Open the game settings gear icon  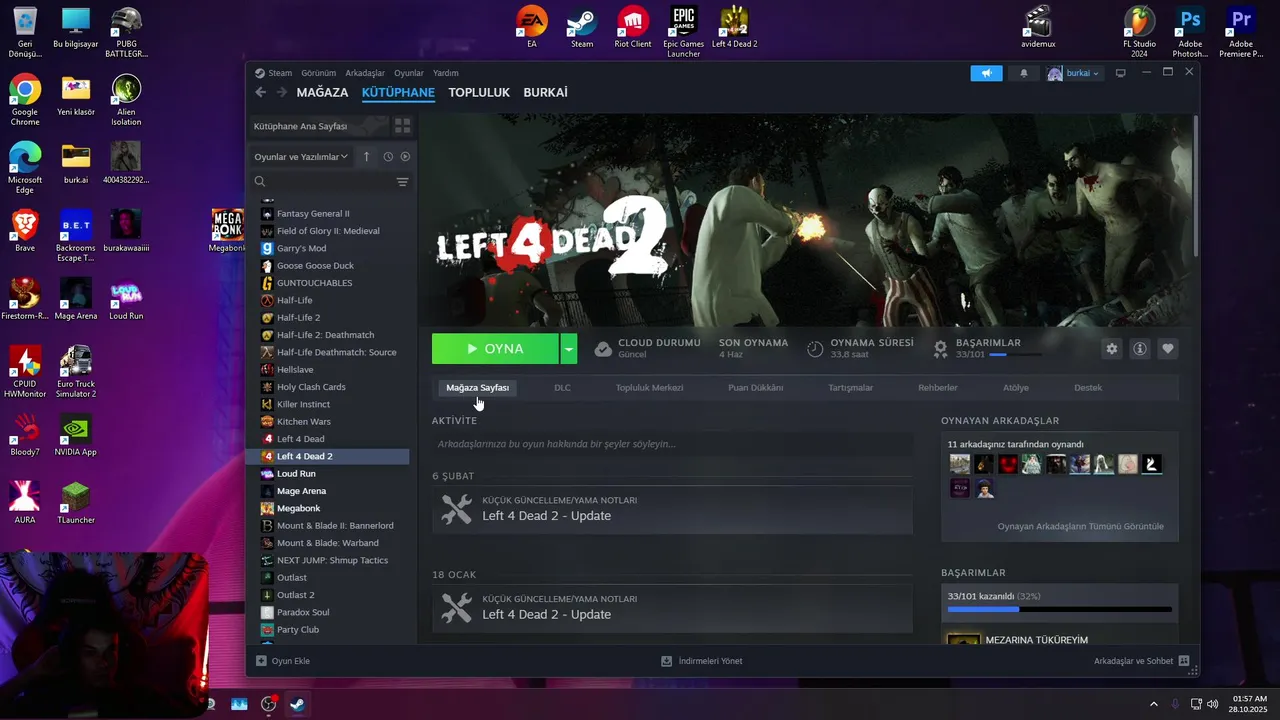[1111, 349]
